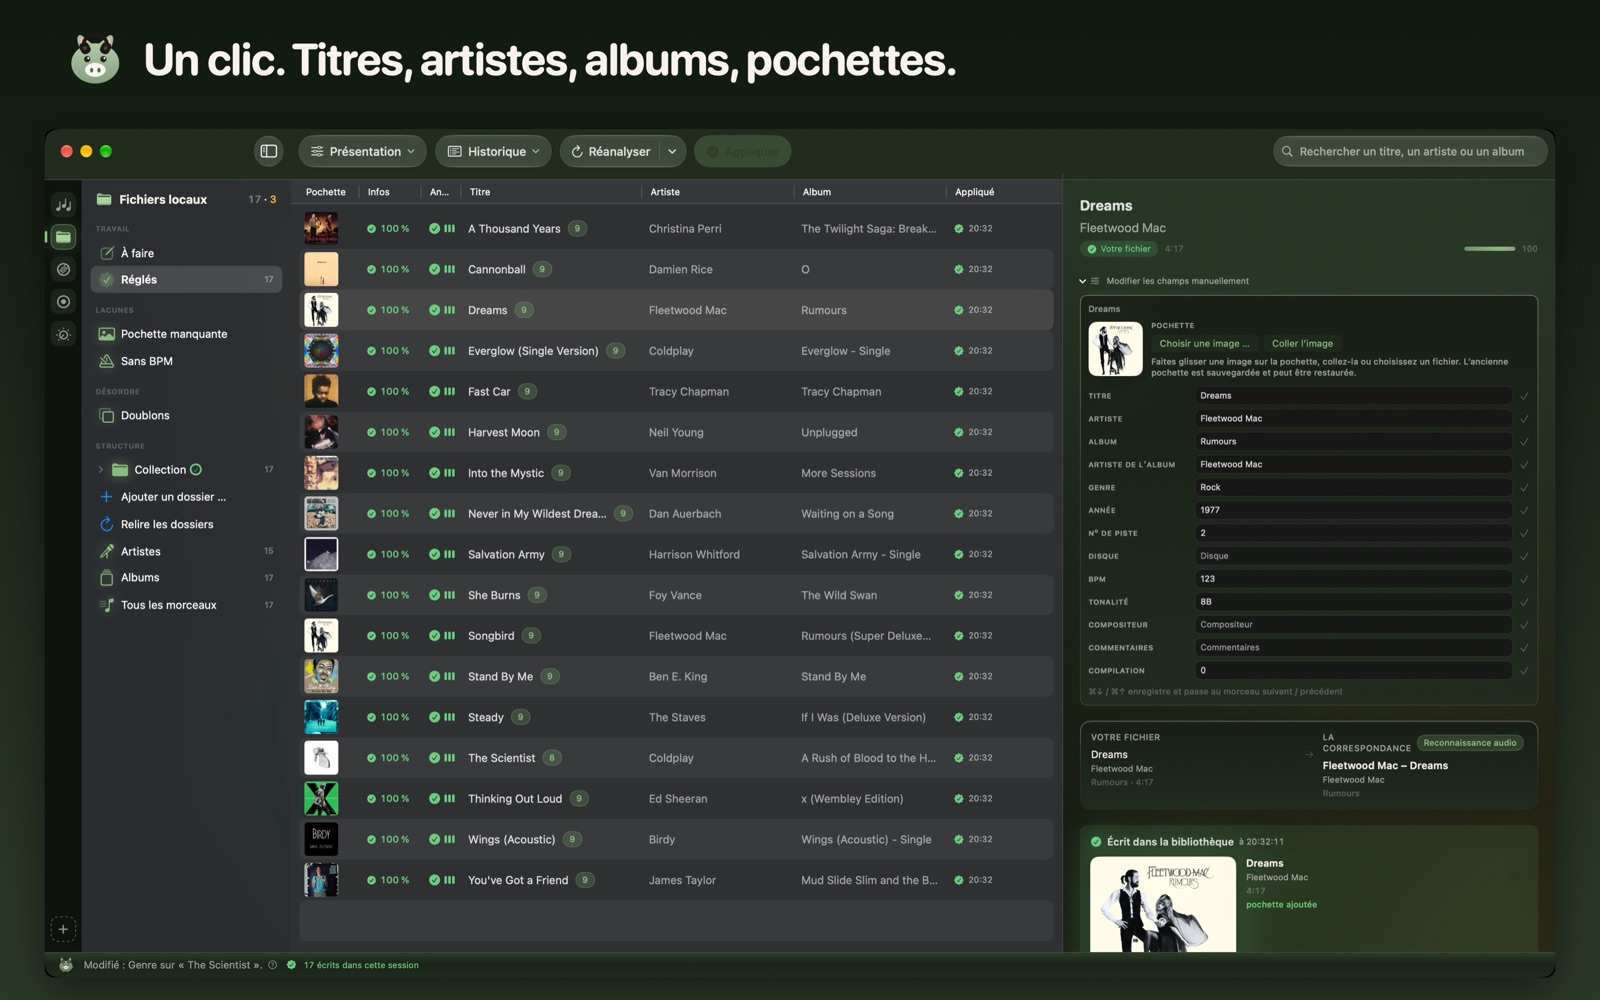Click Coller l'image button
Screen dimensions: 1600x1000
pyautogui.click(x=1302, y=343)
